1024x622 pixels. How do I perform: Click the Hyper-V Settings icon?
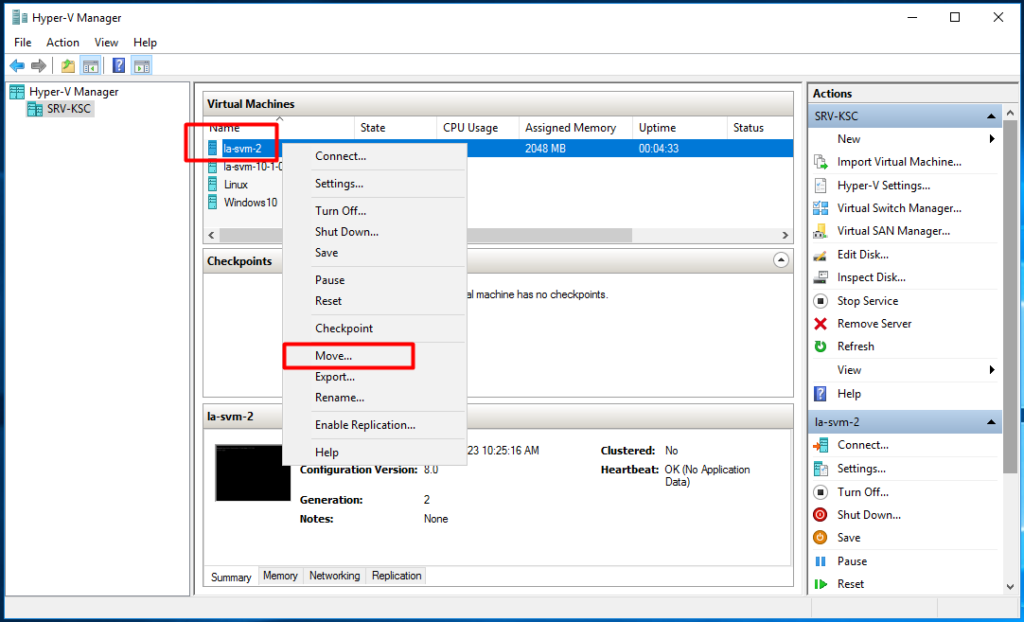coord(820,186)
